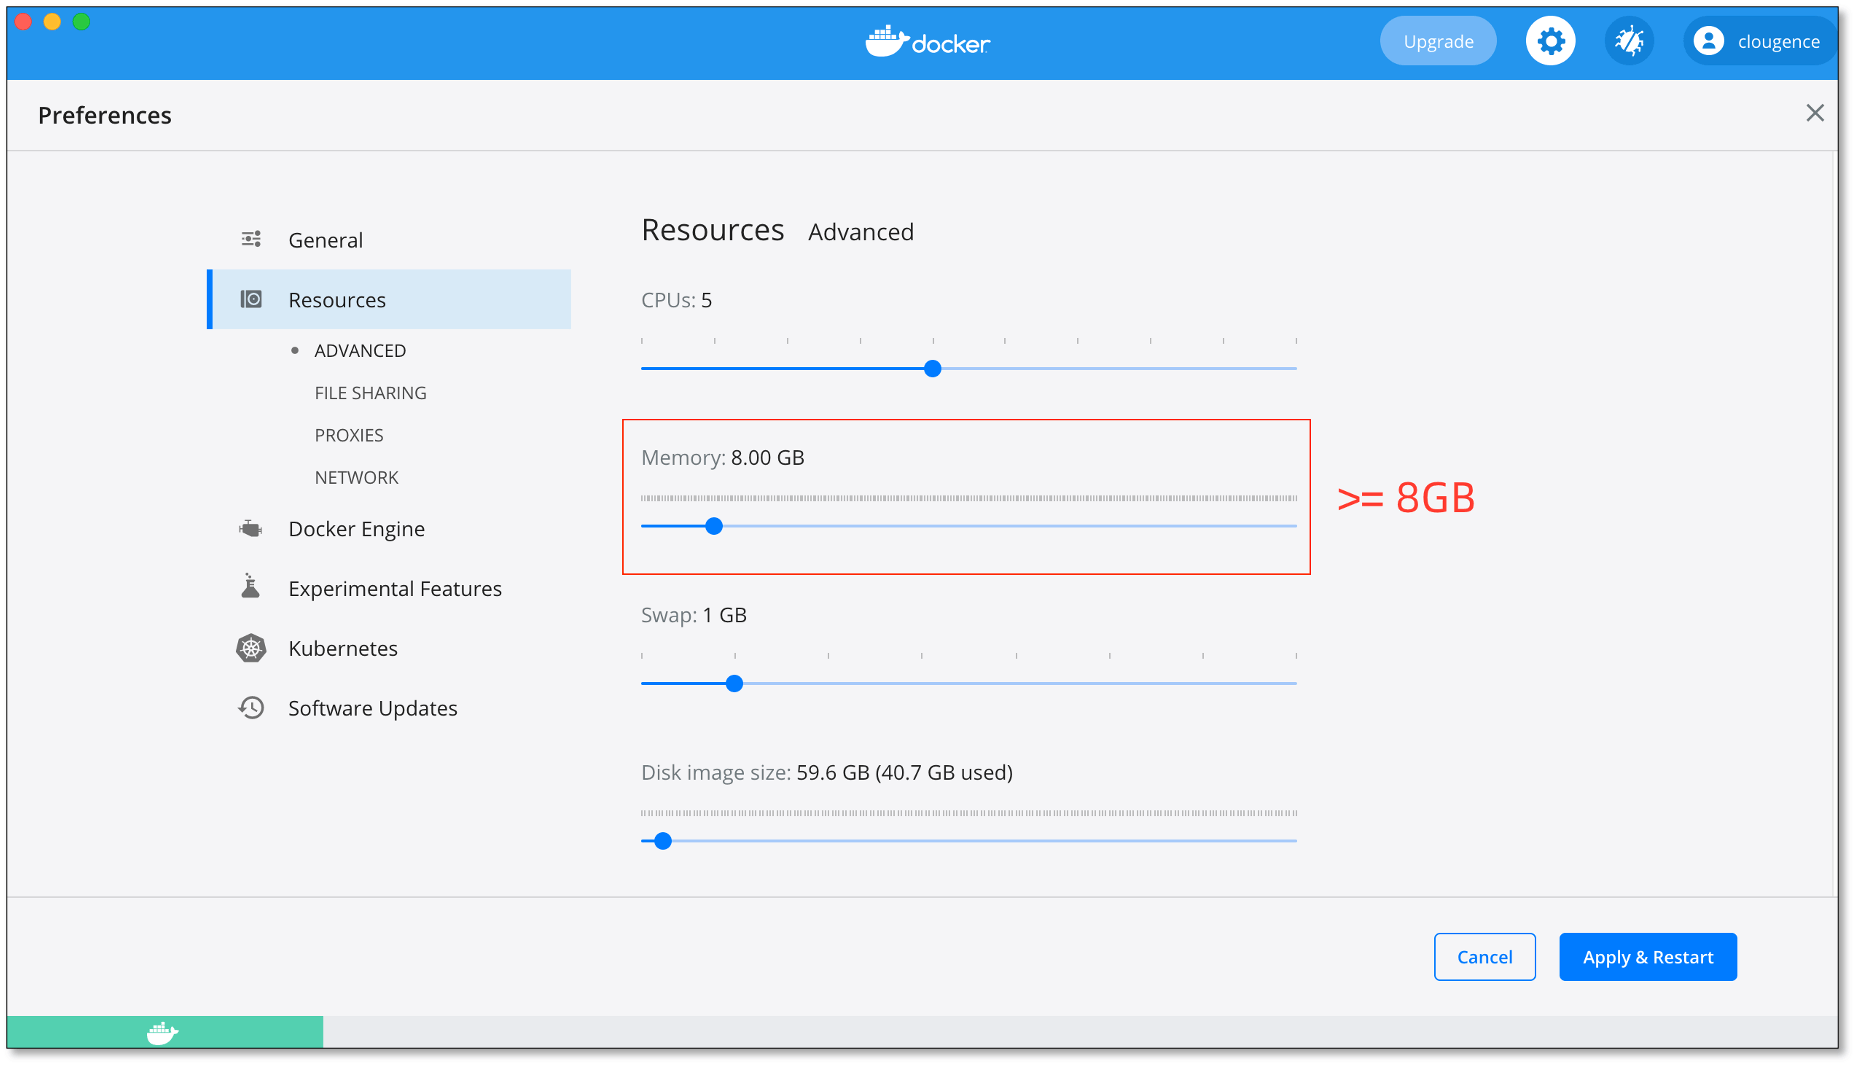This screenshot has height=1070, width=1858.
Task: Click the Docker Engine icon in sidebar
Action: point(251,529)
